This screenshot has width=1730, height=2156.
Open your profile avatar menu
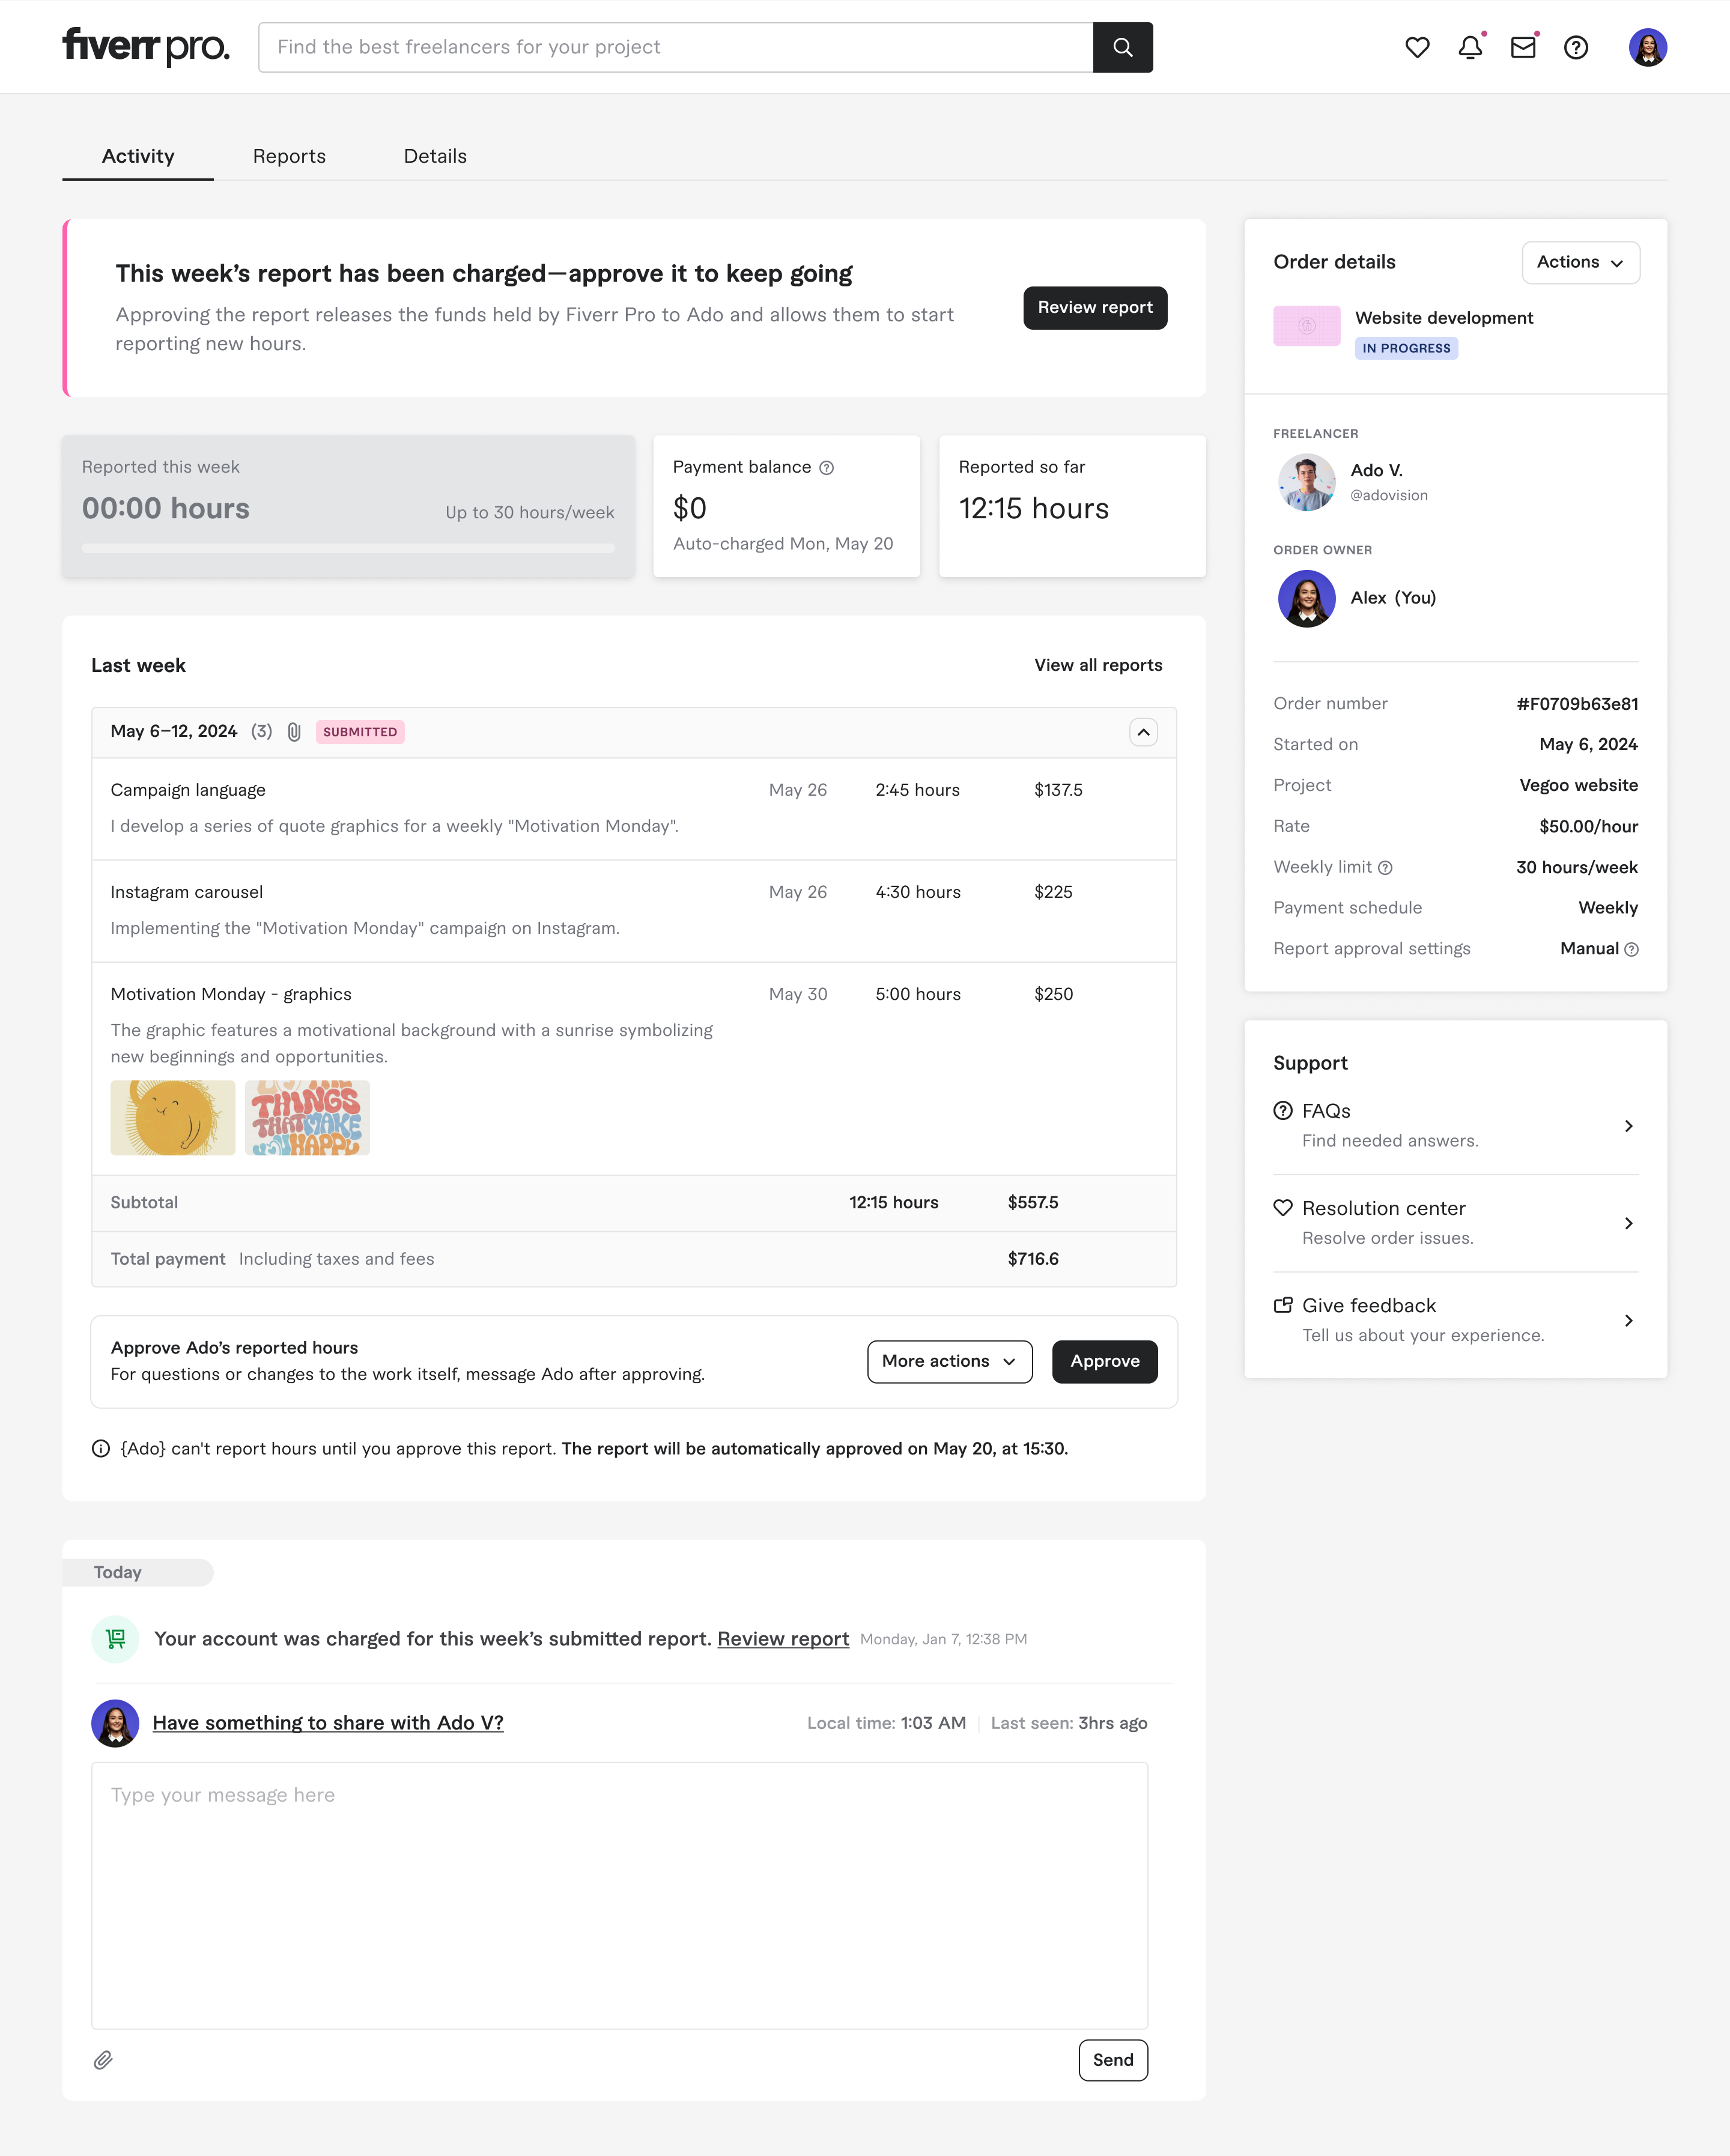pyautogui.click(x=1649, y=47)
